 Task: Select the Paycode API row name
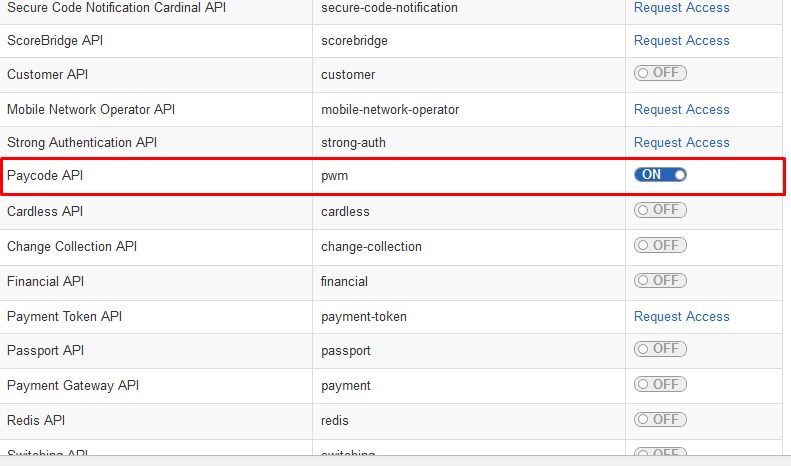(x=45, y=176)
